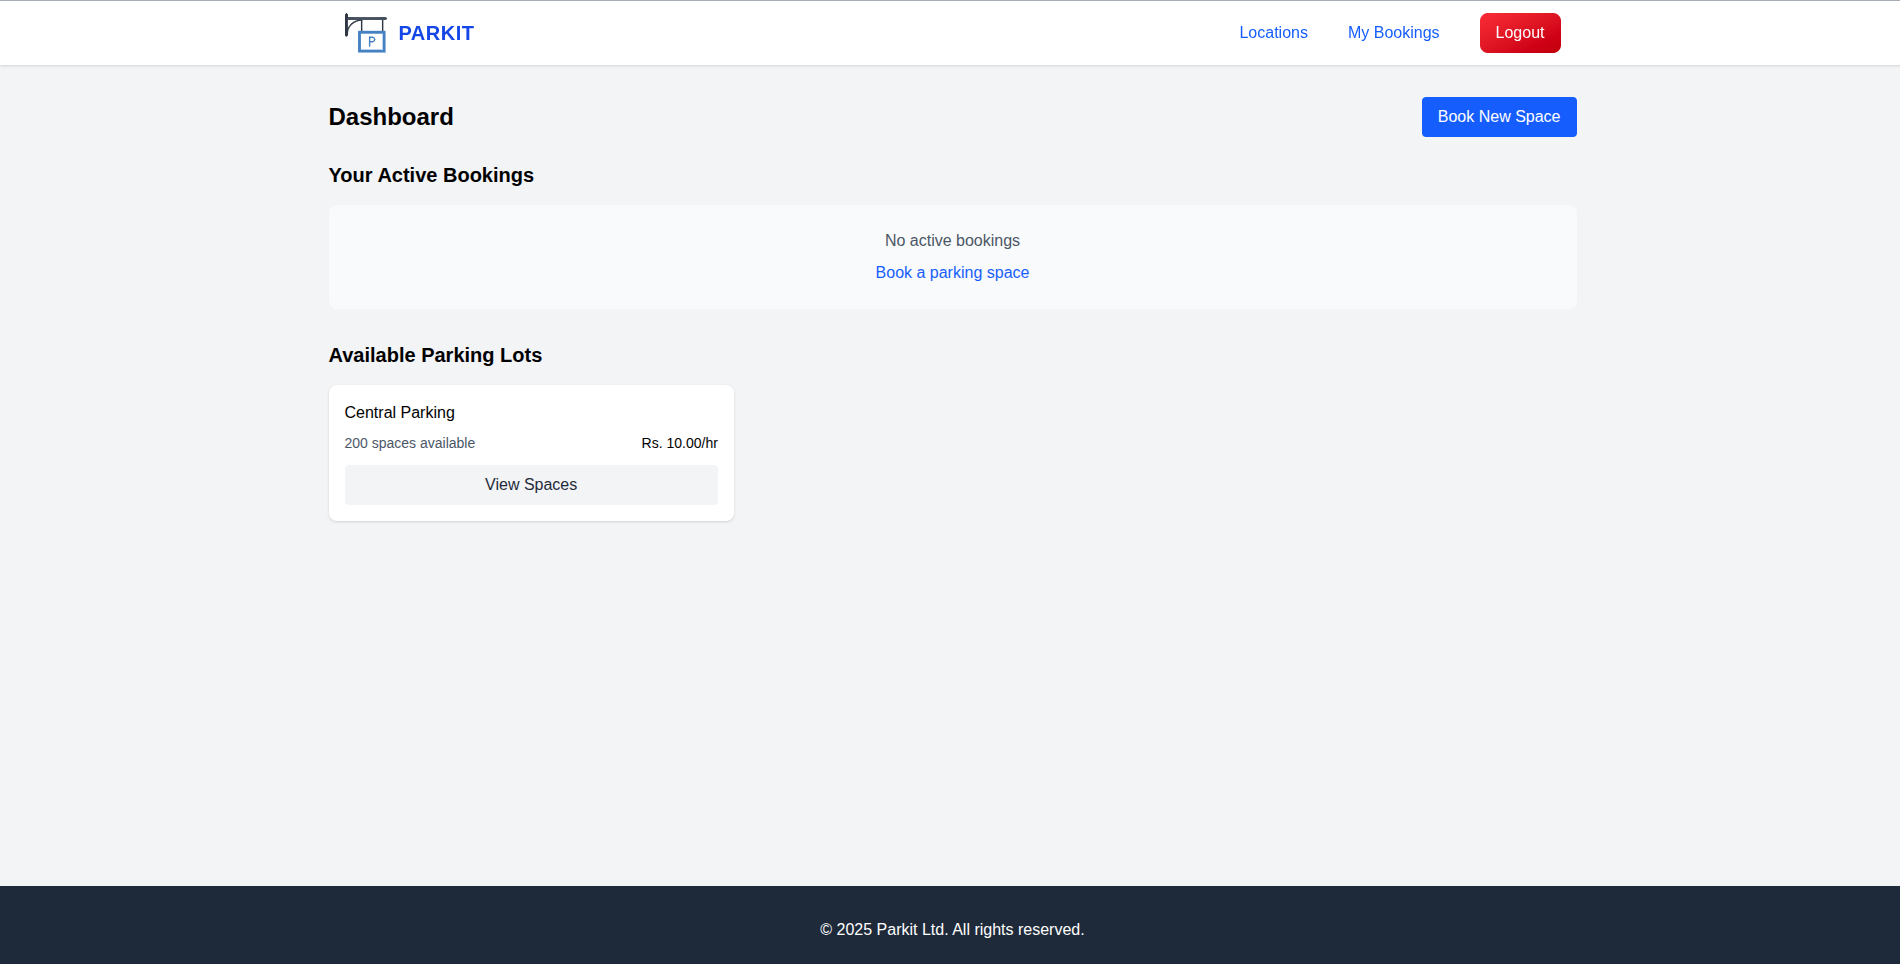Log out using the red Logout button
Screen dimensions: 1900x964
(x=1520, y=33)
